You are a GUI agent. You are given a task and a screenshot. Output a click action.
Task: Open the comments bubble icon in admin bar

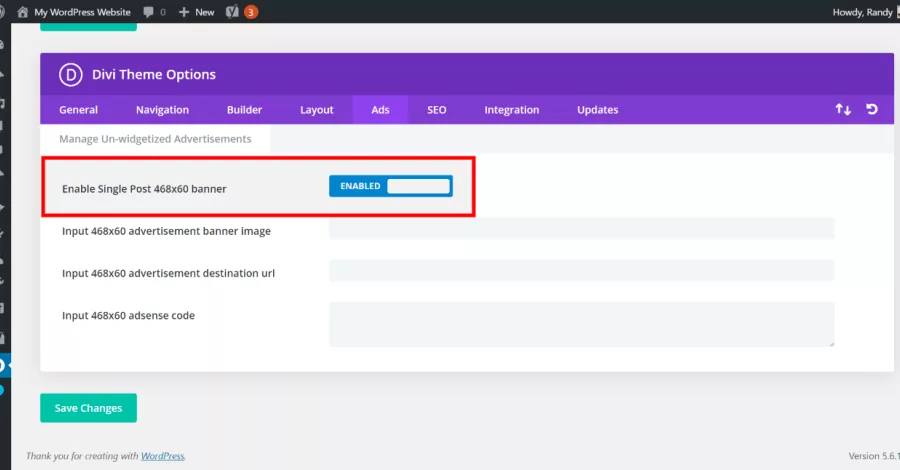coord(149,12)
